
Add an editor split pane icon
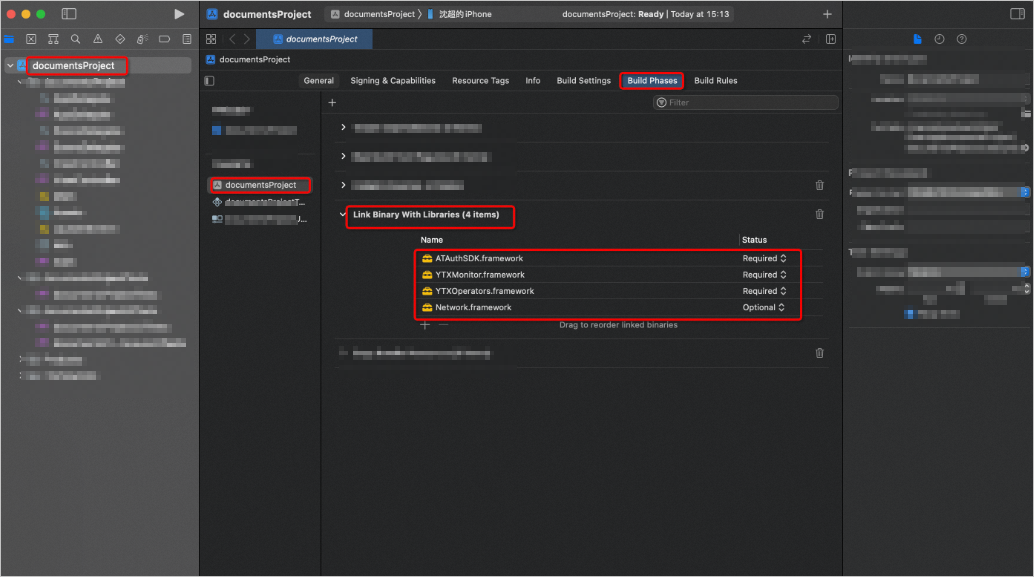[x=831, y=39]
